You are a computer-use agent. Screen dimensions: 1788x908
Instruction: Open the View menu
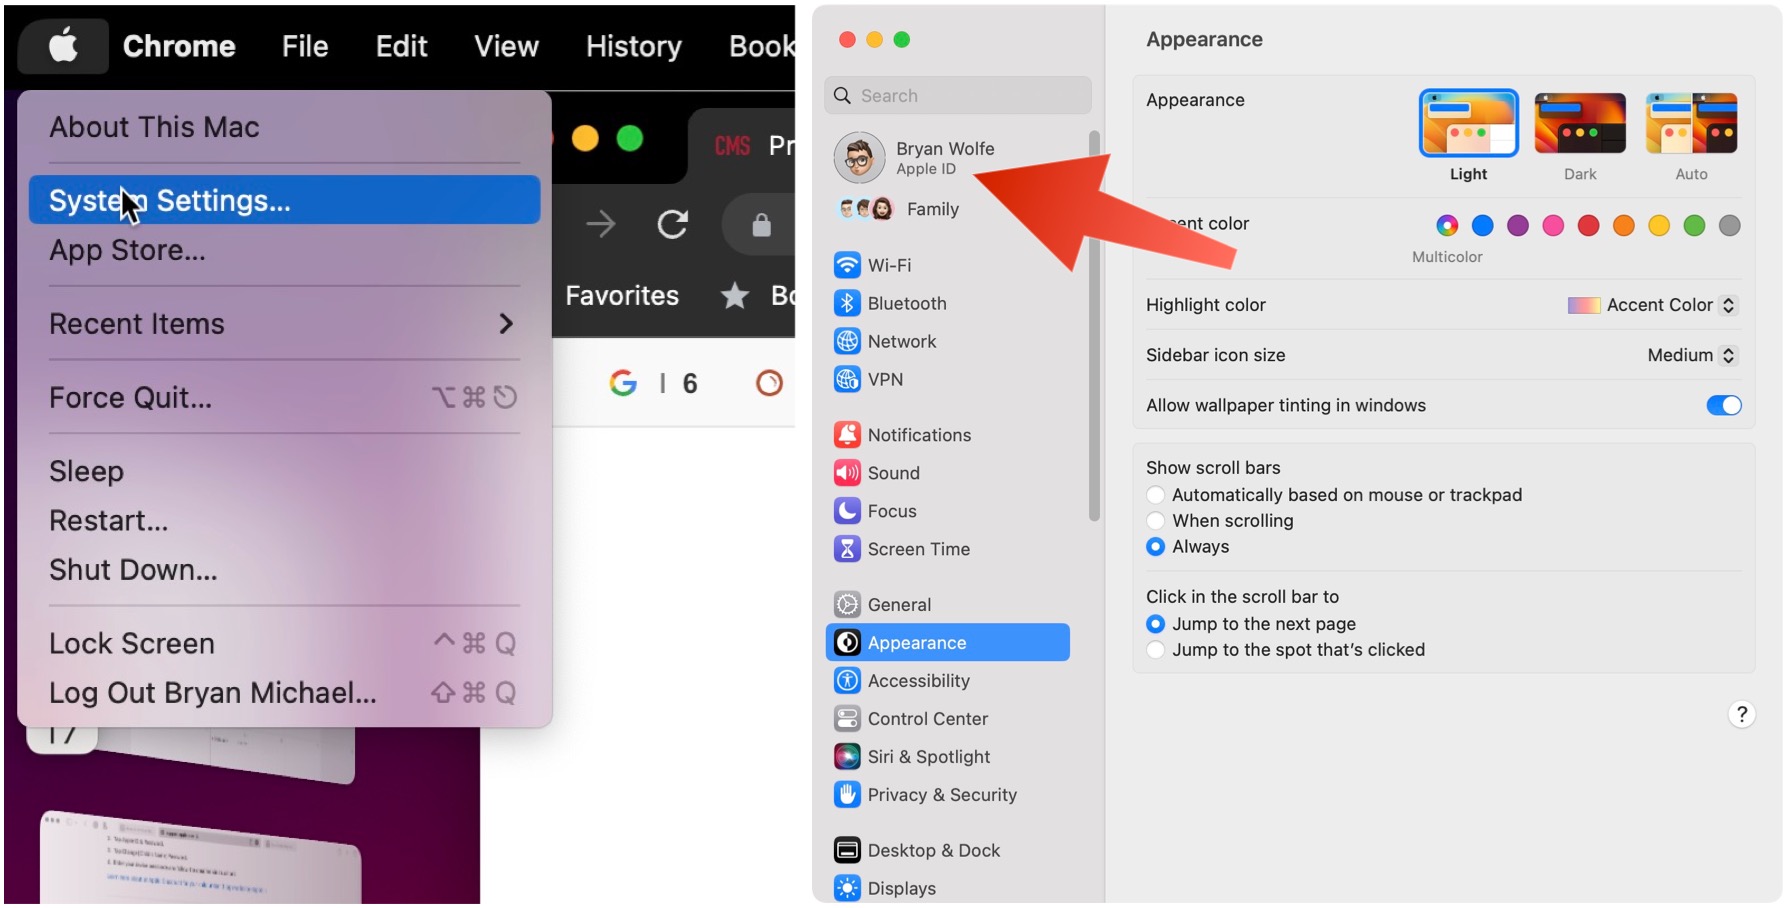point(506,46)
